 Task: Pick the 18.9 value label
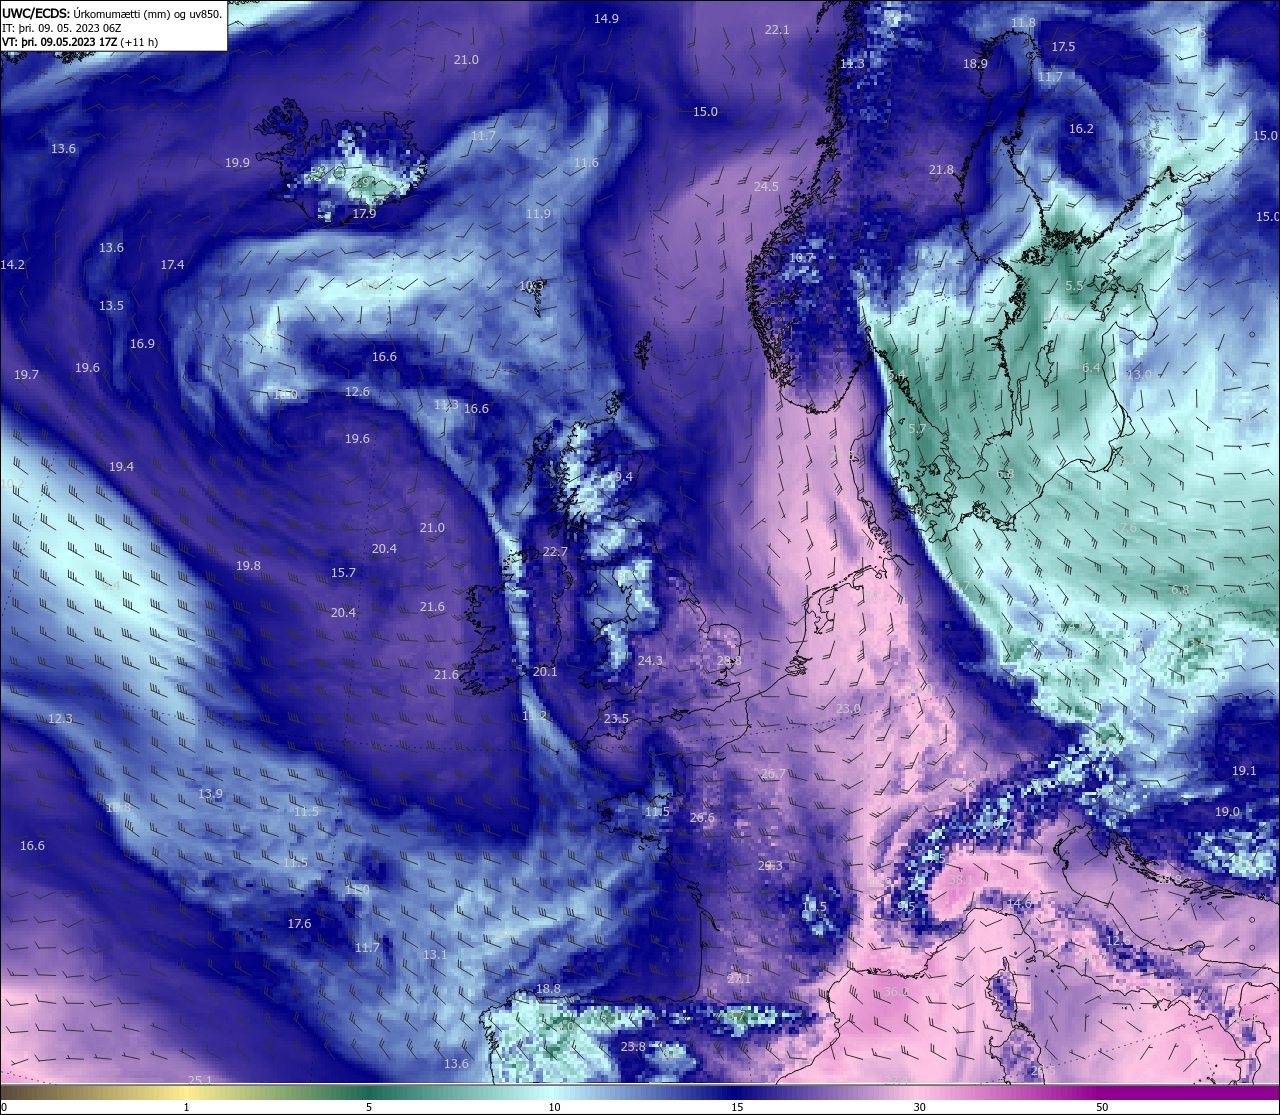975,64
